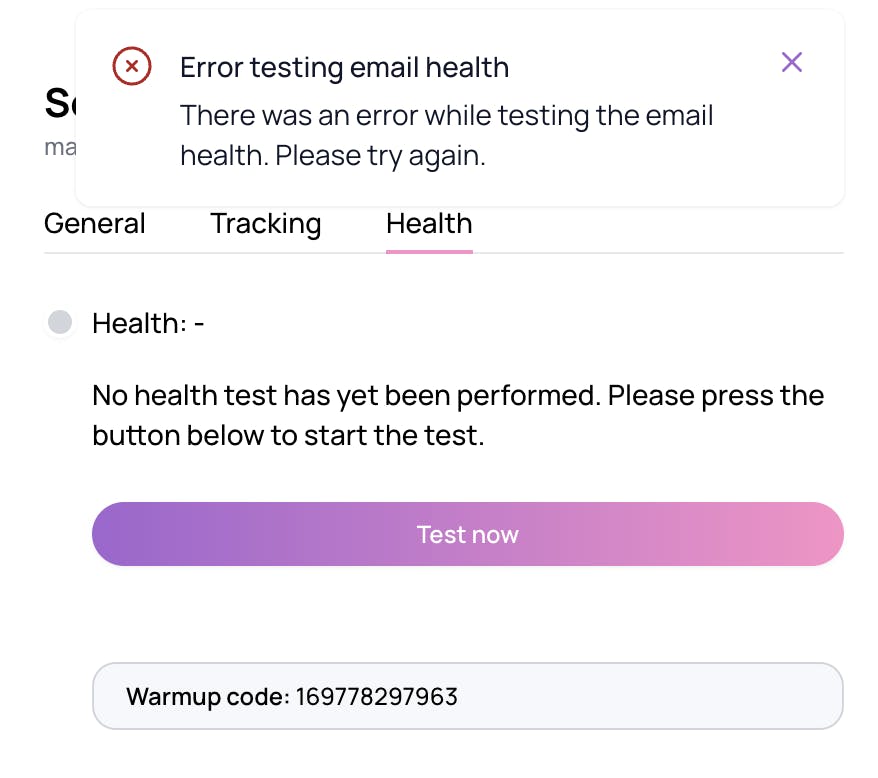Click the "Error testing email health" title
The image size is (878, 778).
[344, 67]
